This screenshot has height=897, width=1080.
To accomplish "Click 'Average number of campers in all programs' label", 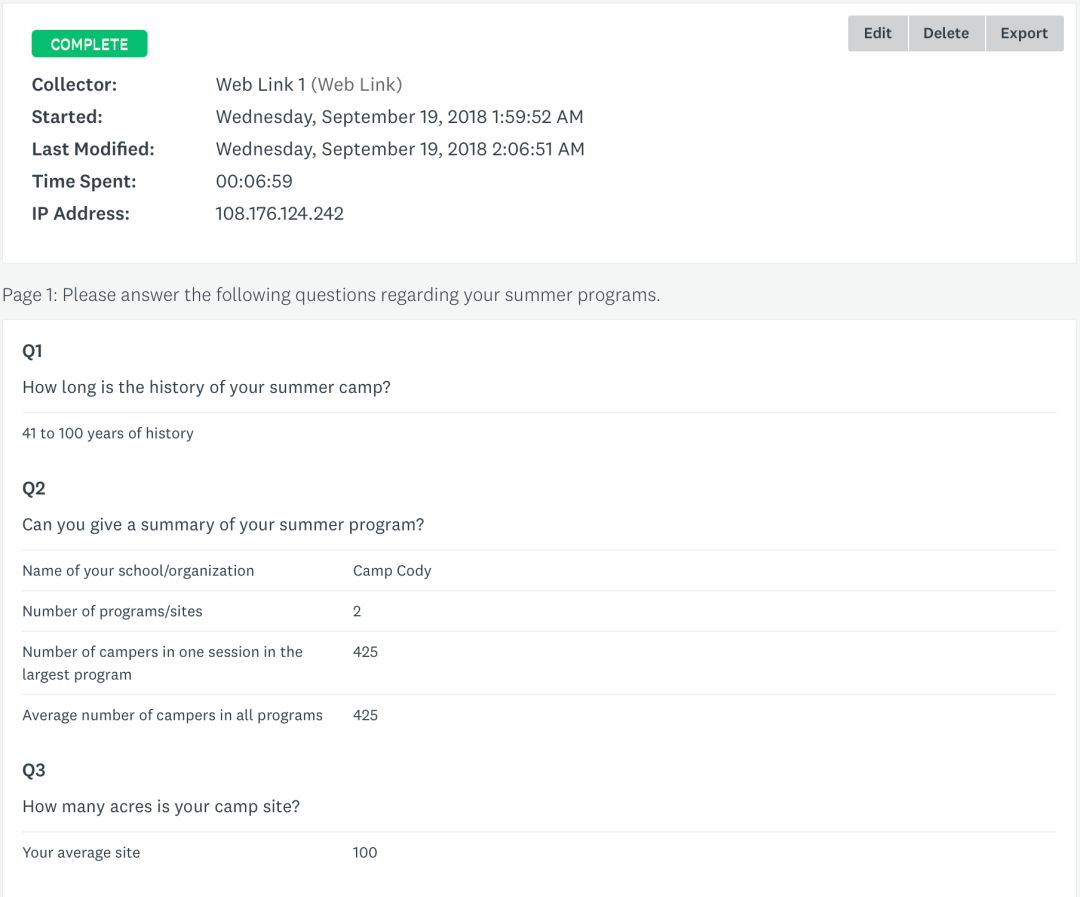I will 172,715.
